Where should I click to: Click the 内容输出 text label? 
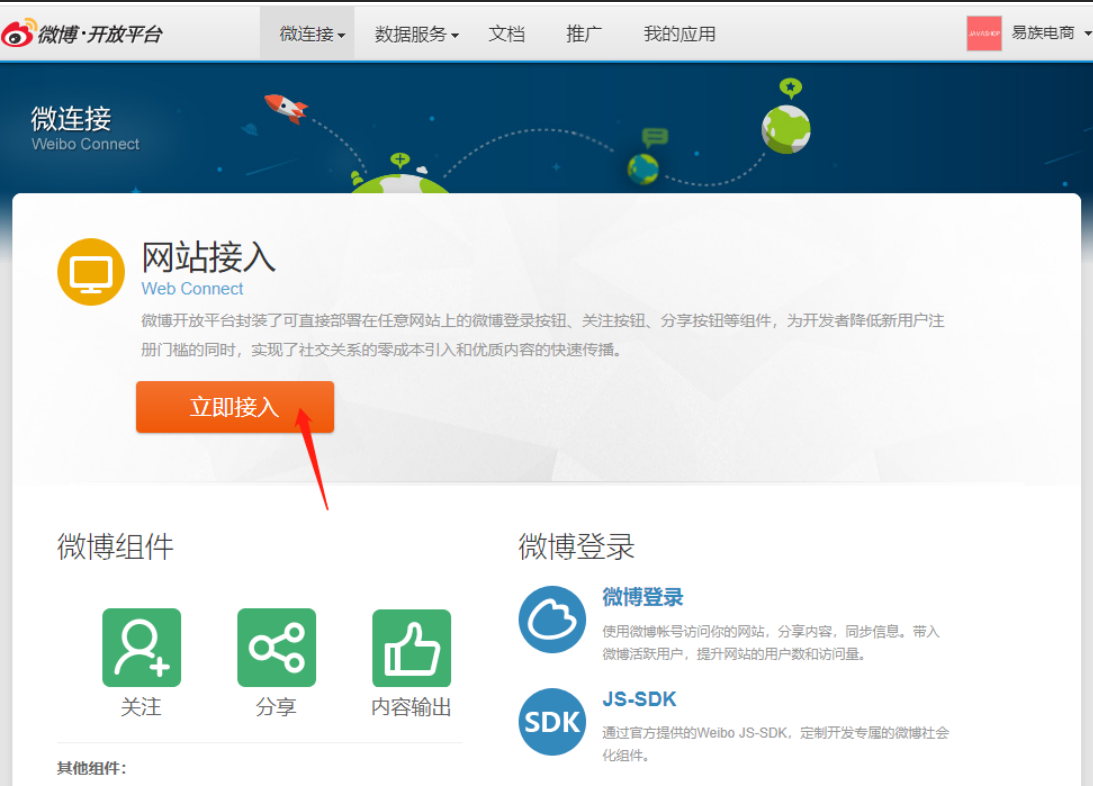tap(411, 707)
